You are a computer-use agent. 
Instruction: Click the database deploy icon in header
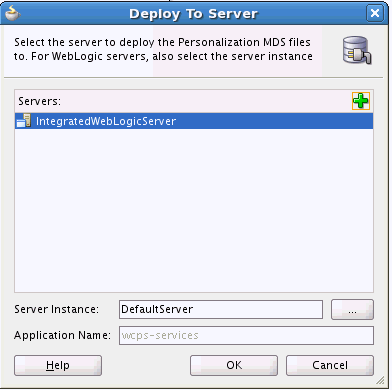pos(357,50)
